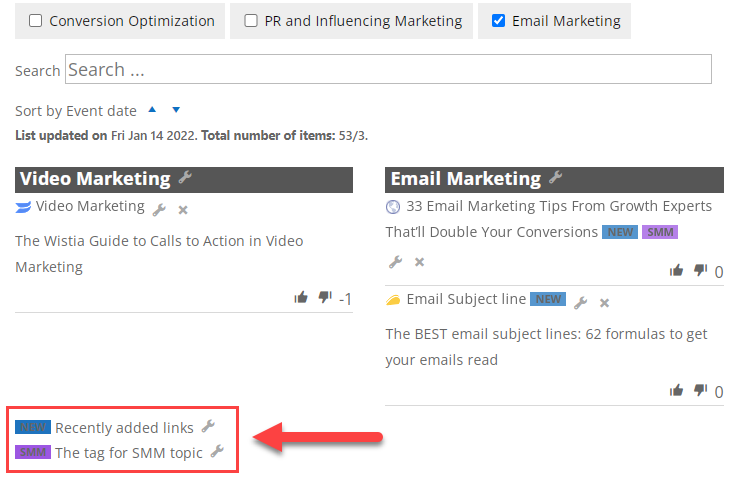Delete the Video Marketing link item
747x483 pixels.
[183, 210]
